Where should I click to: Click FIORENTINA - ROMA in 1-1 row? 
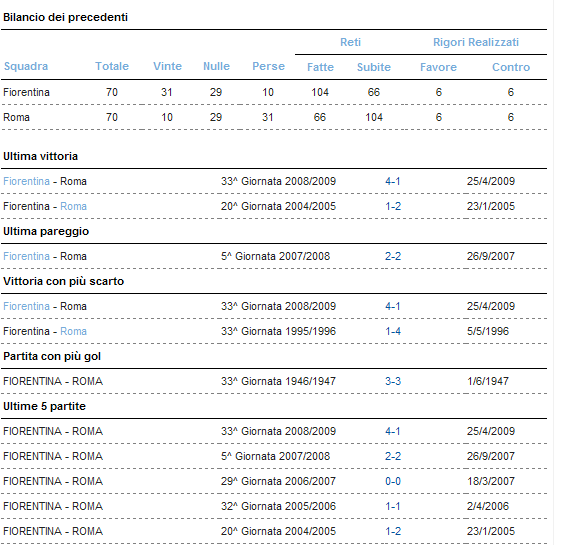53,507
